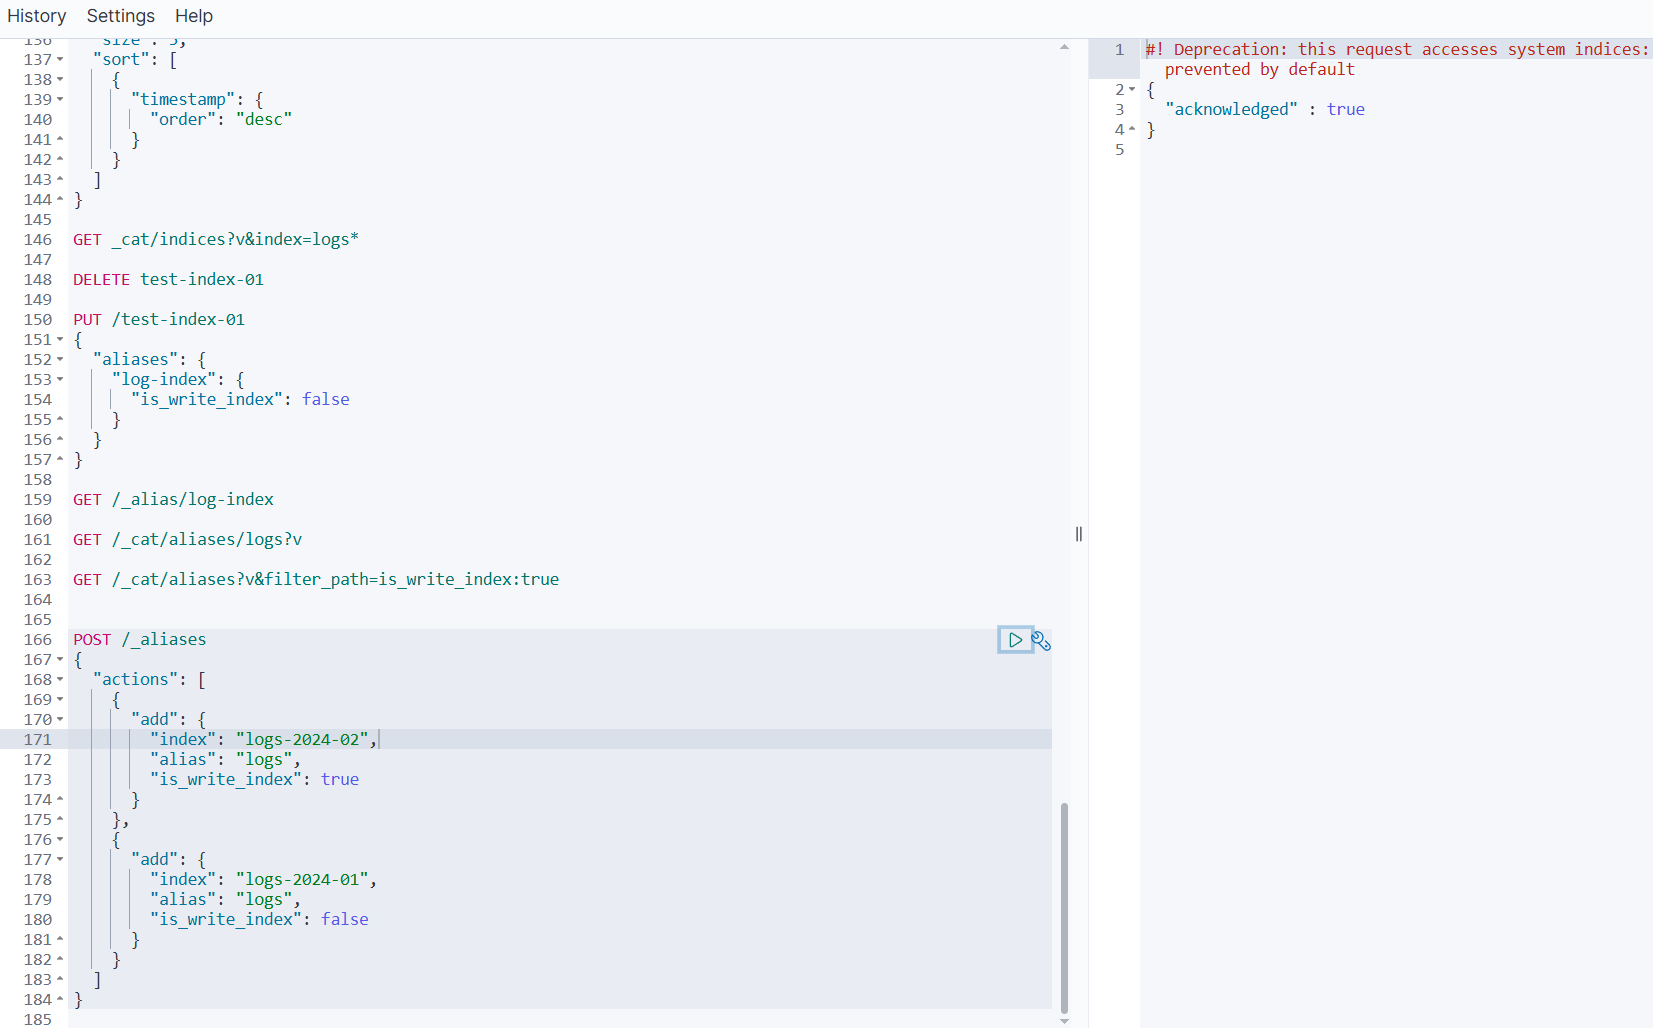Collapse the log-index block on line 153
Viewport: 1653px width, 1028px height.
tap(60, 380)
